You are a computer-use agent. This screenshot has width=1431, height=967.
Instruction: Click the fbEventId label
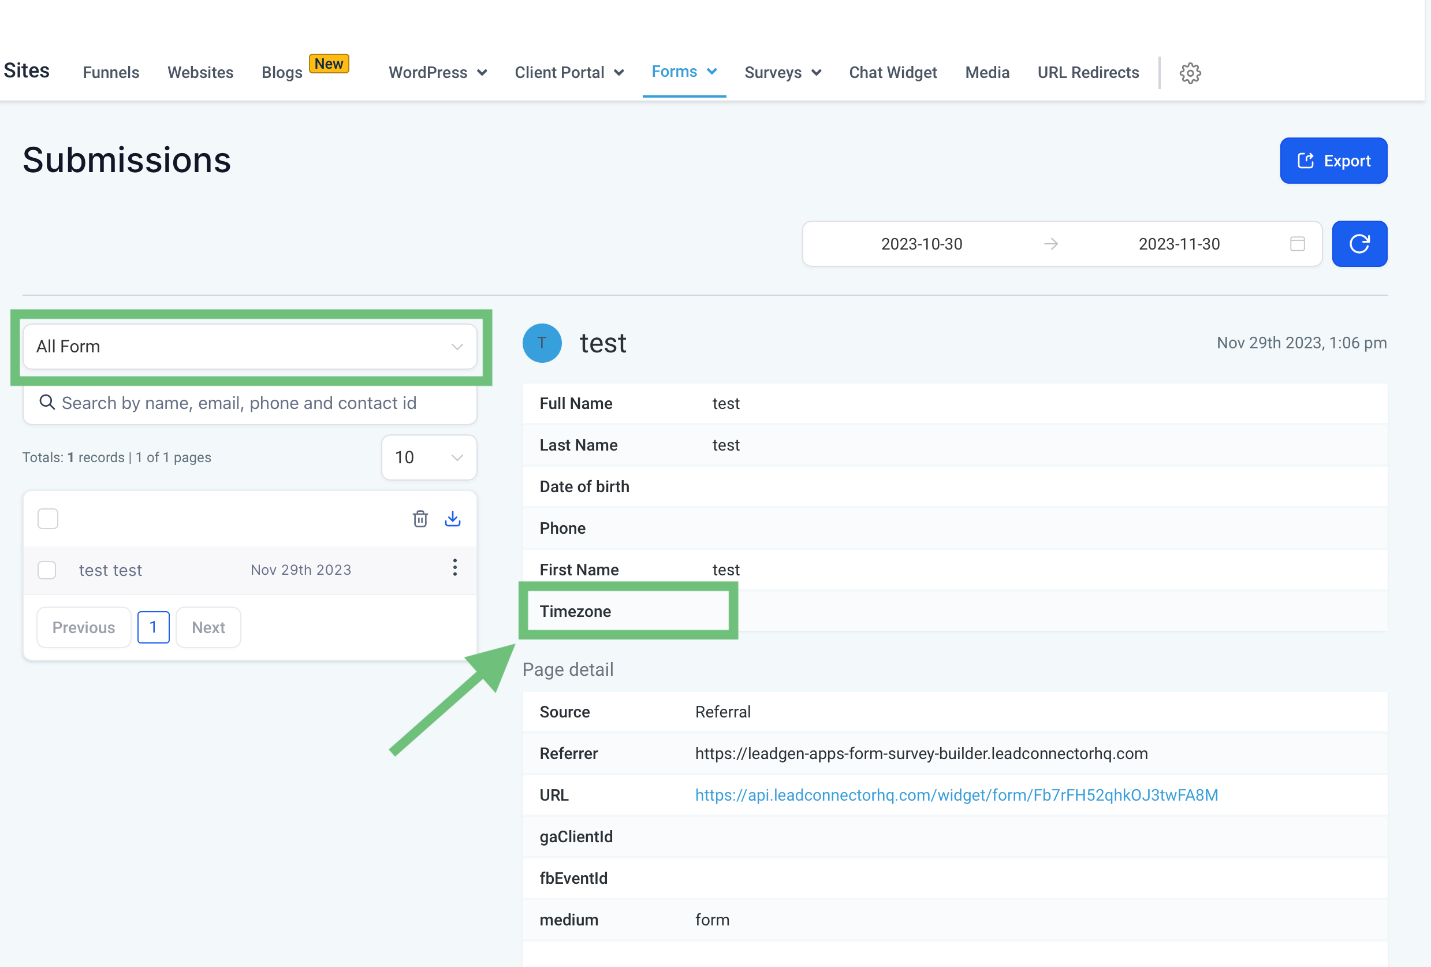pos(574,879)
